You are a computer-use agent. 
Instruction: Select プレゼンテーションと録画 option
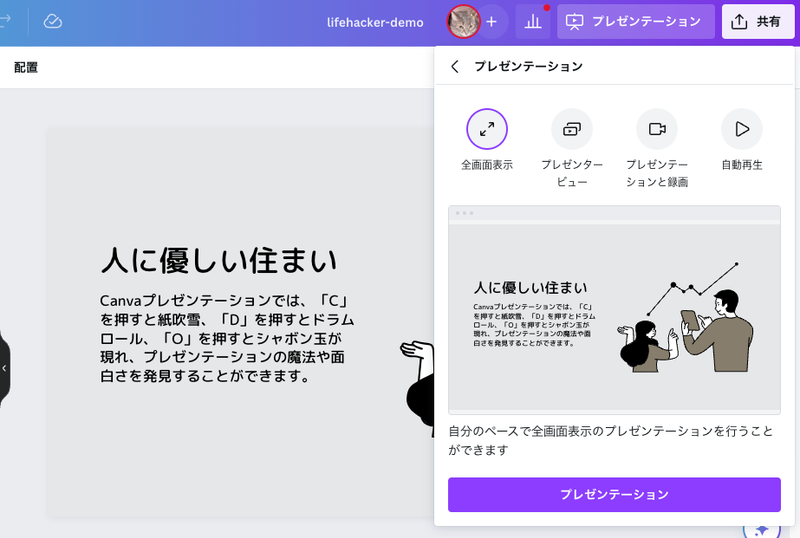click(657, 148)
